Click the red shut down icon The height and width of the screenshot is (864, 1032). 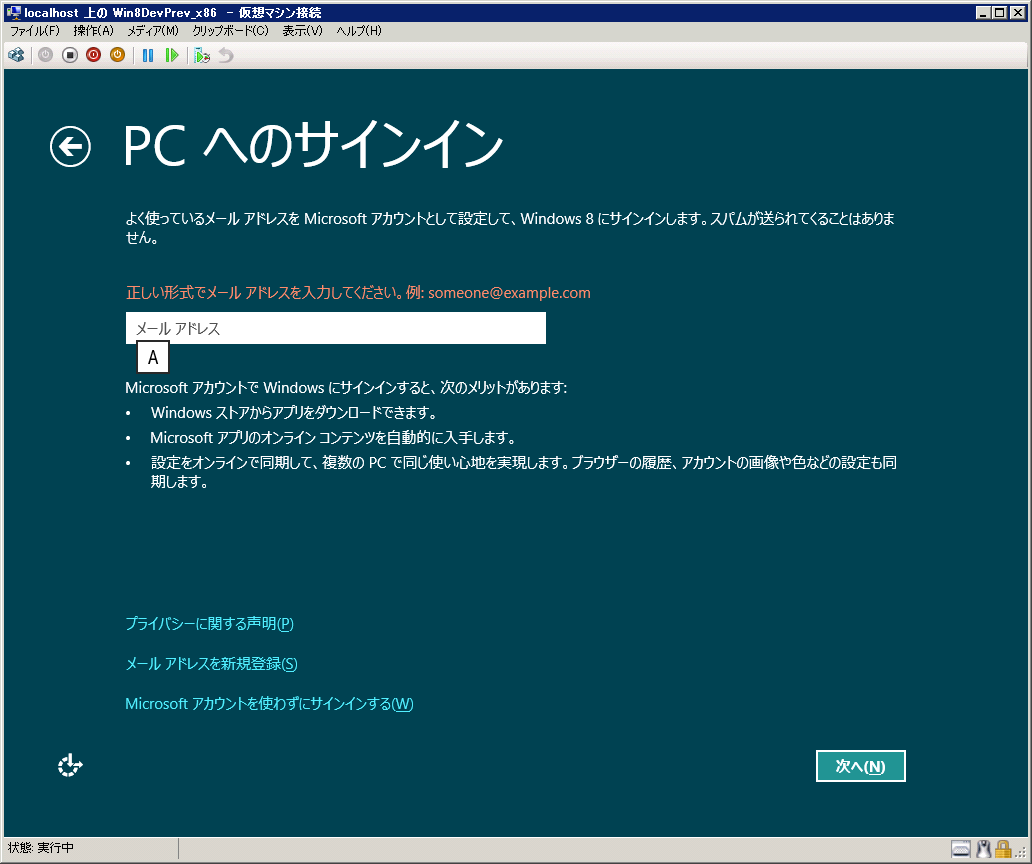click(93, 55)
